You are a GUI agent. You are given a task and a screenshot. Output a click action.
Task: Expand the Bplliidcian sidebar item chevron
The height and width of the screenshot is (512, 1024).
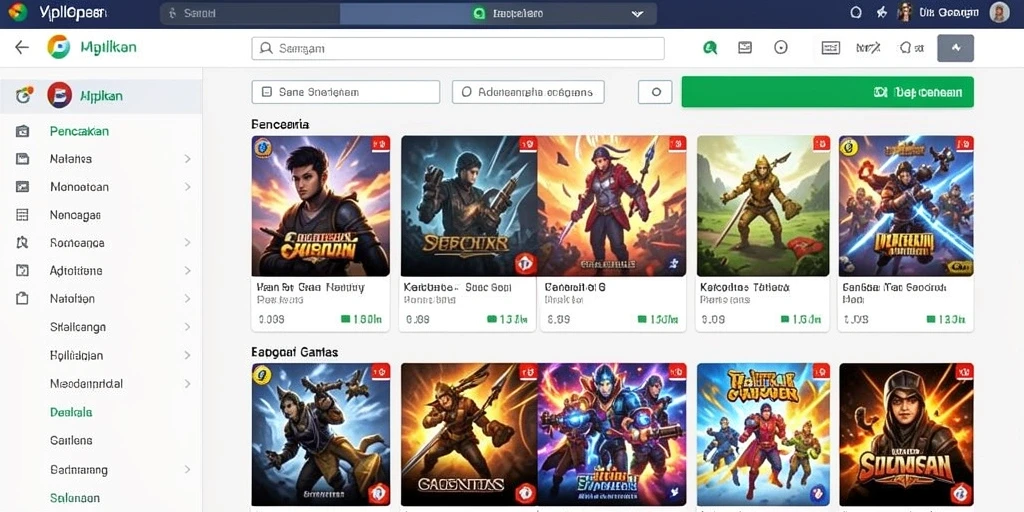pyautogui.click(x=187, y=355)
